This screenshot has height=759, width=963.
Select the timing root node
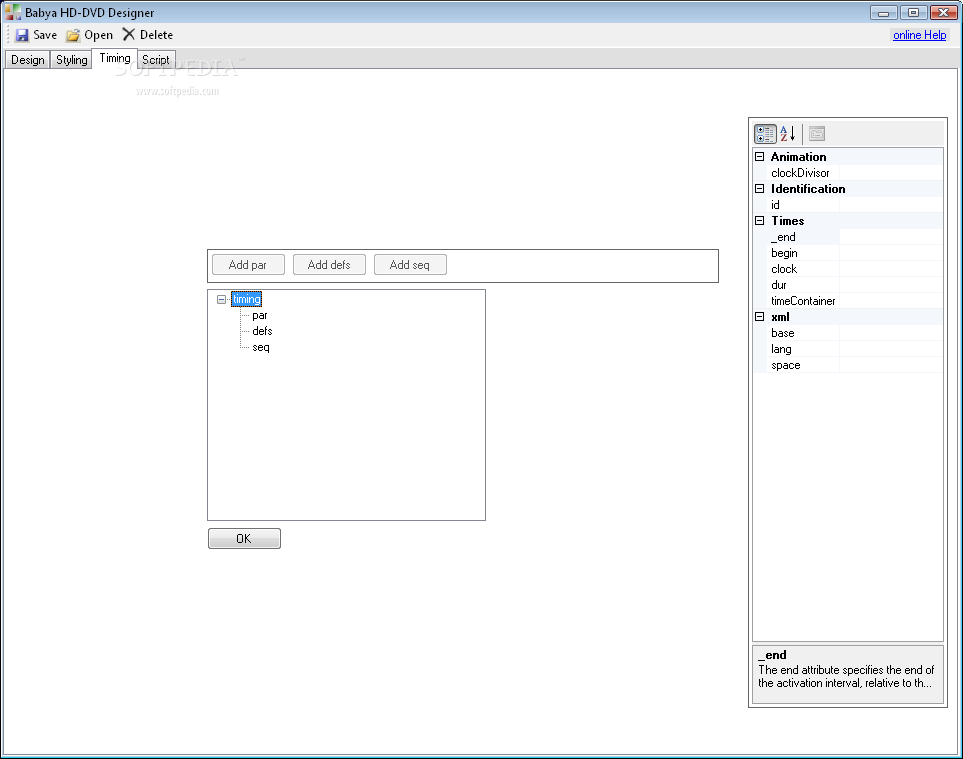pyautogui.click(x=247, y=299)
